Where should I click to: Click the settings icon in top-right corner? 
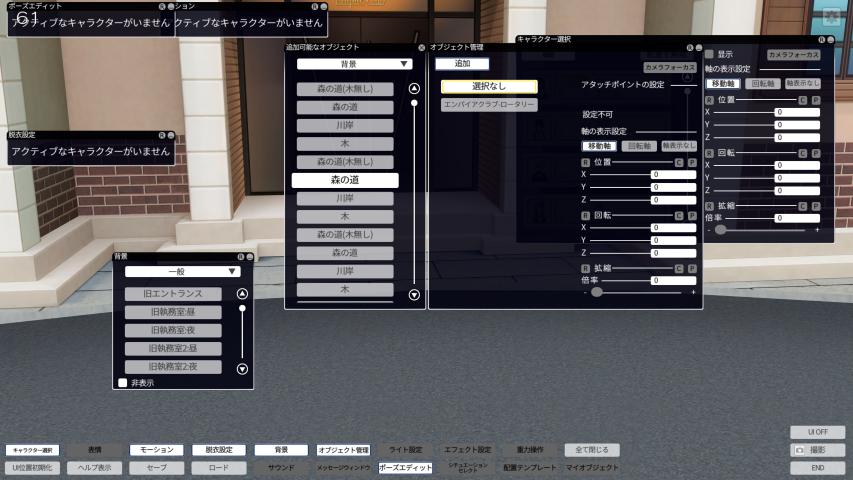coord(836,17)
